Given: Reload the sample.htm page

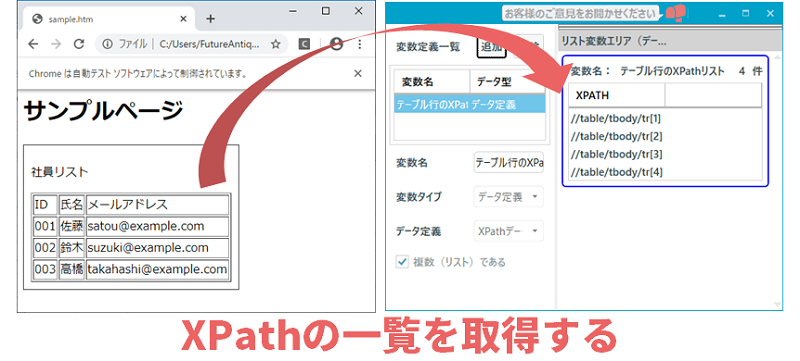Looking at the screenshot, I should coord(79,44).
